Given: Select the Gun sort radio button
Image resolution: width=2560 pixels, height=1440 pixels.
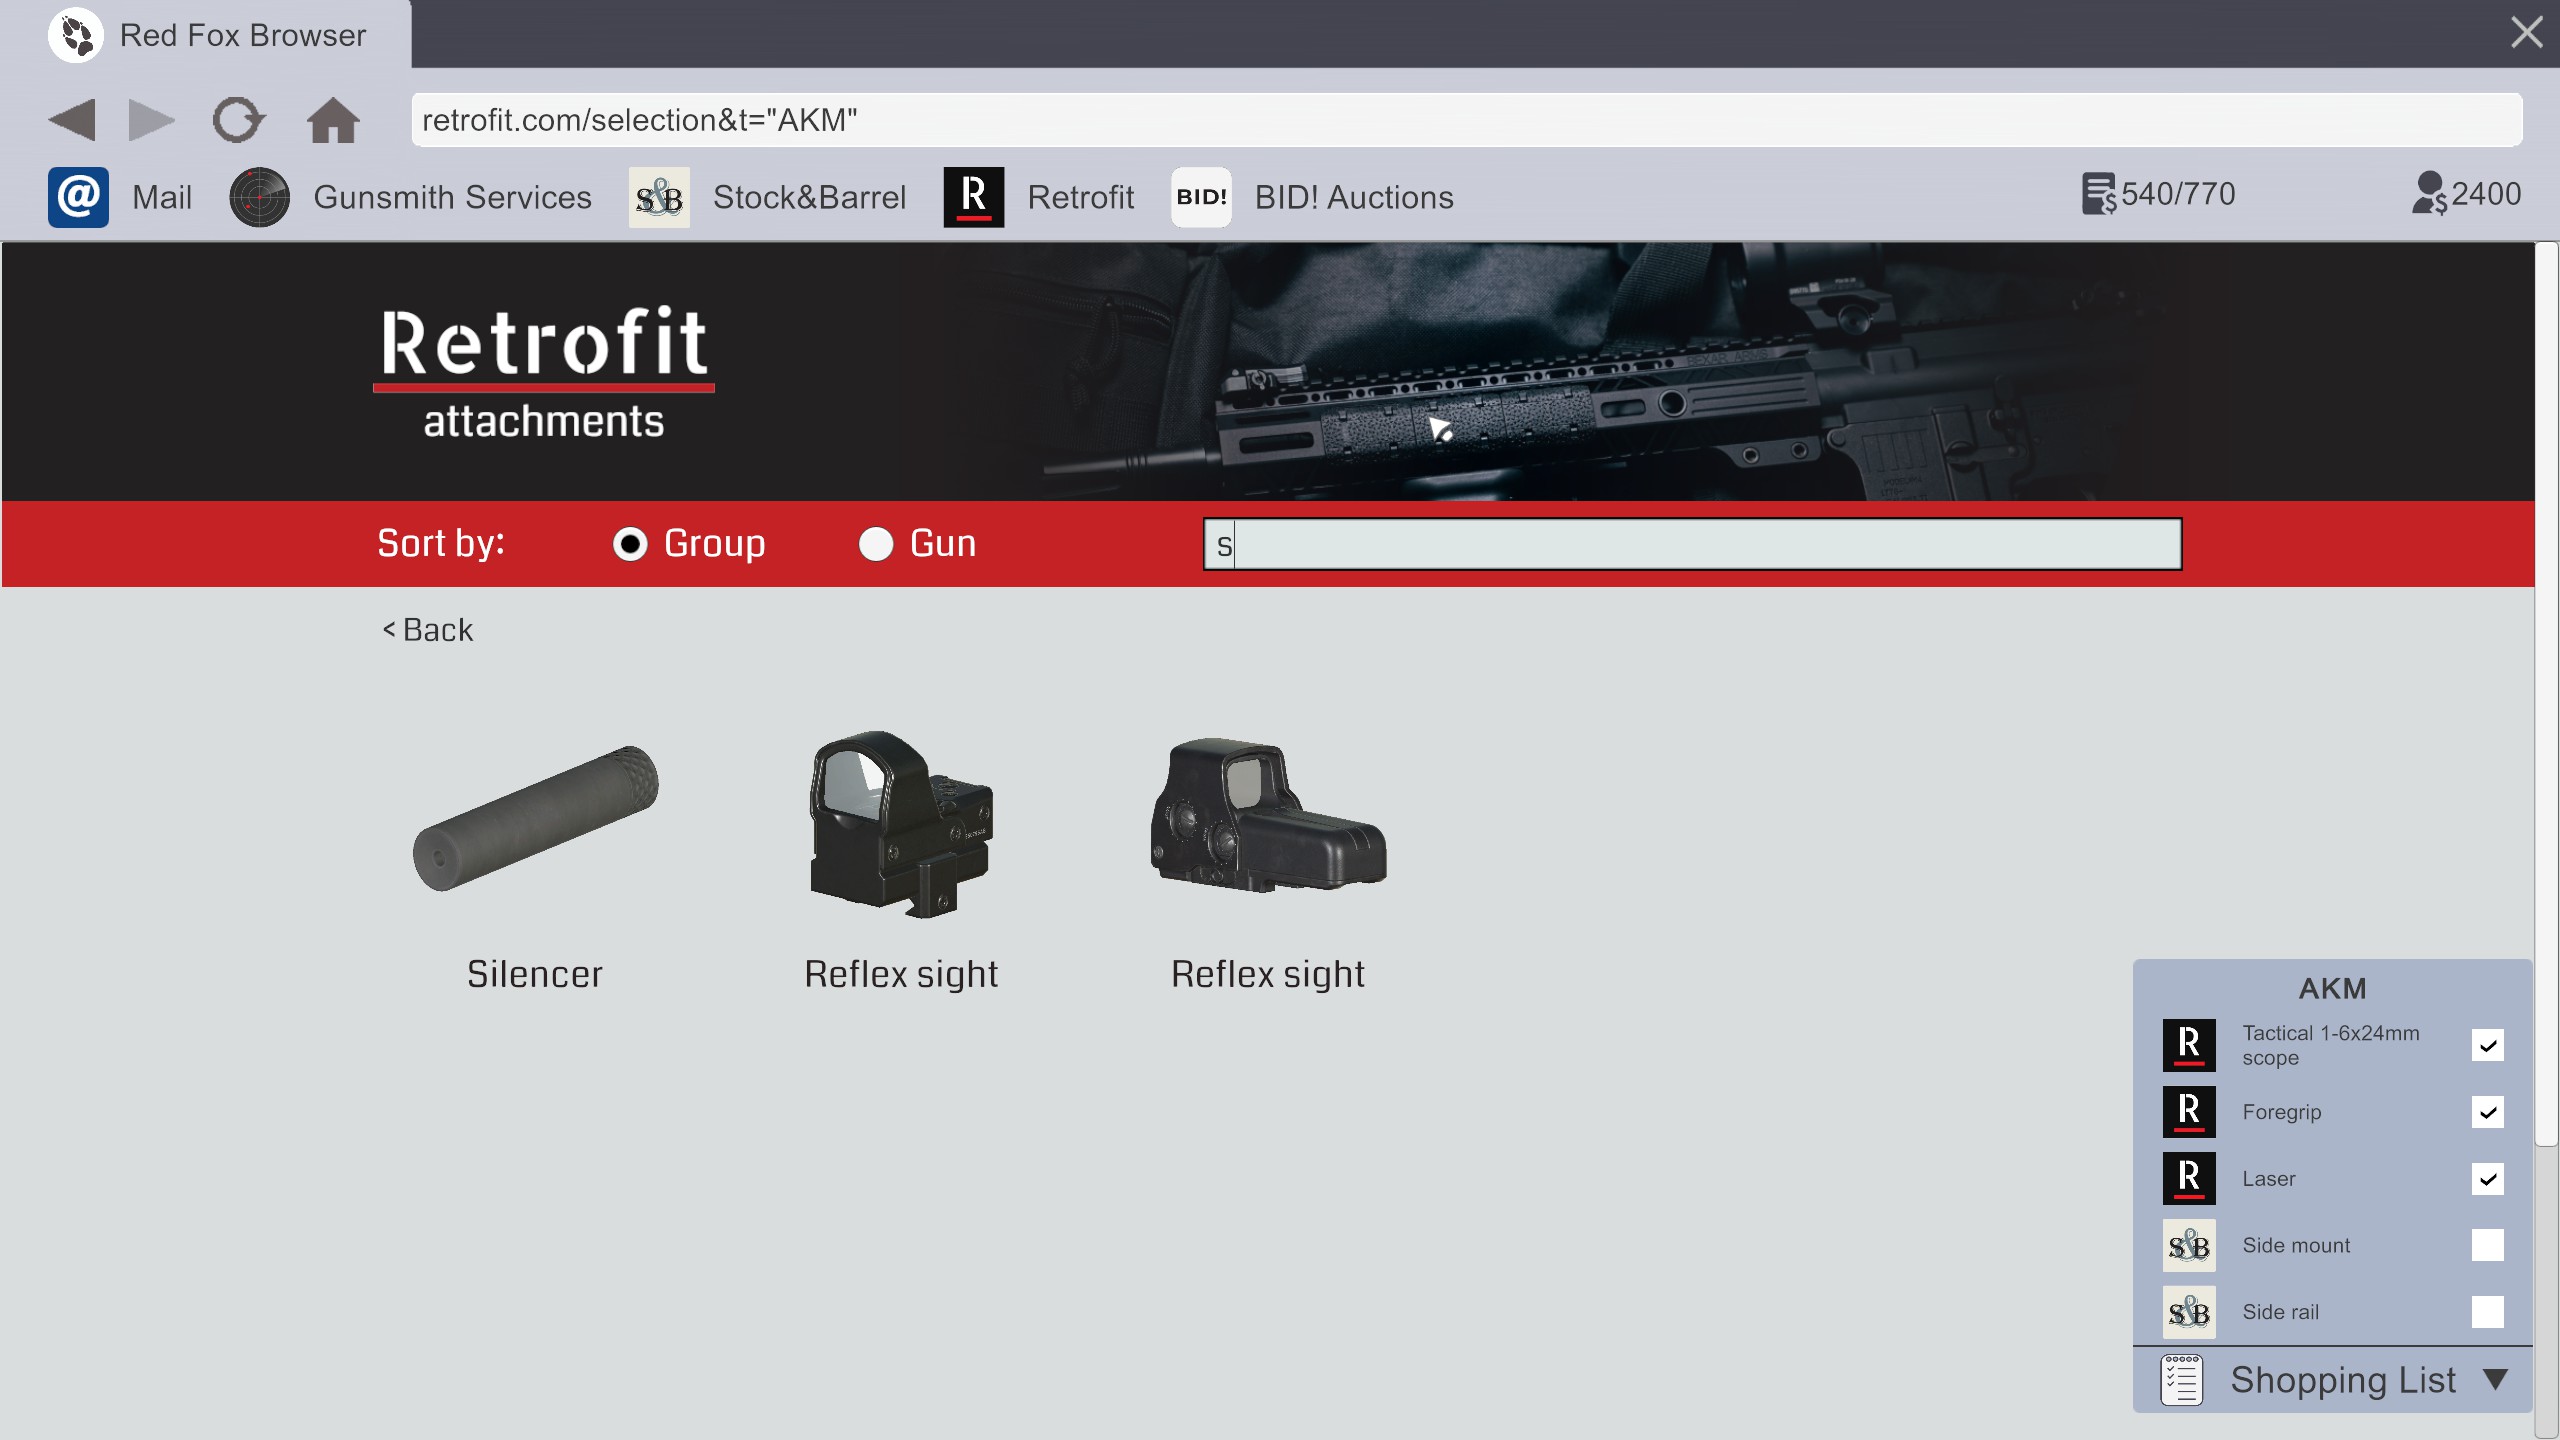Looking at the screenshot, I should pyautogui.click(x=876, y=544).
